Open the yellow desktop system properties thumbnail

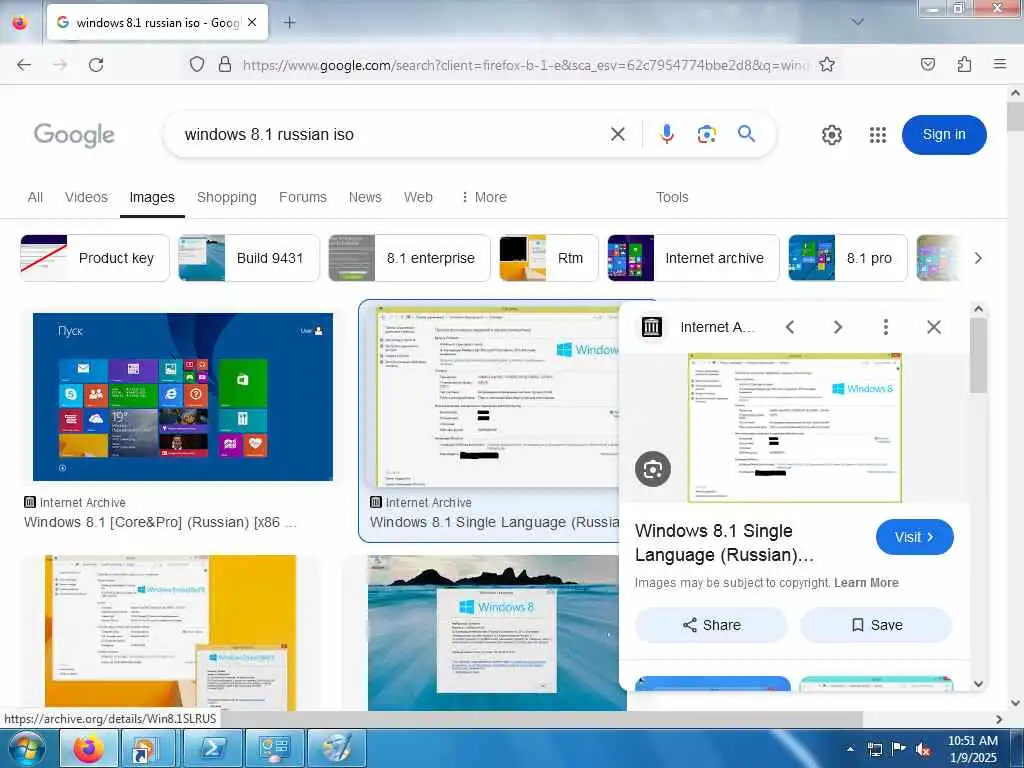click(x=170, y=632)
